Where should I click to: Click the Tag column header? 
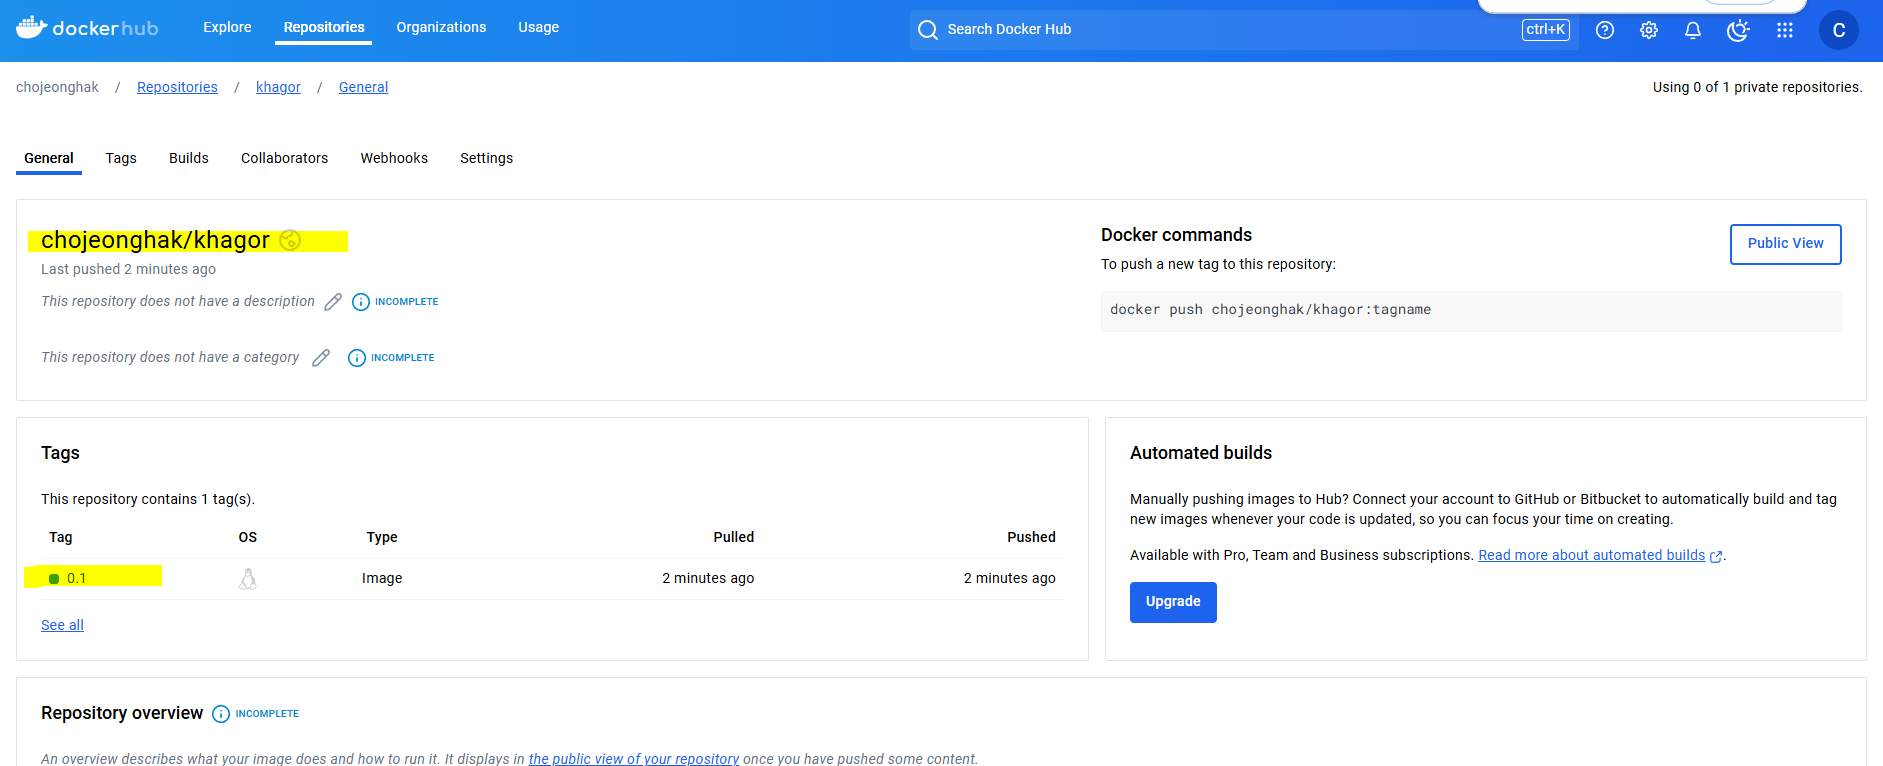[x=61, y=538]
